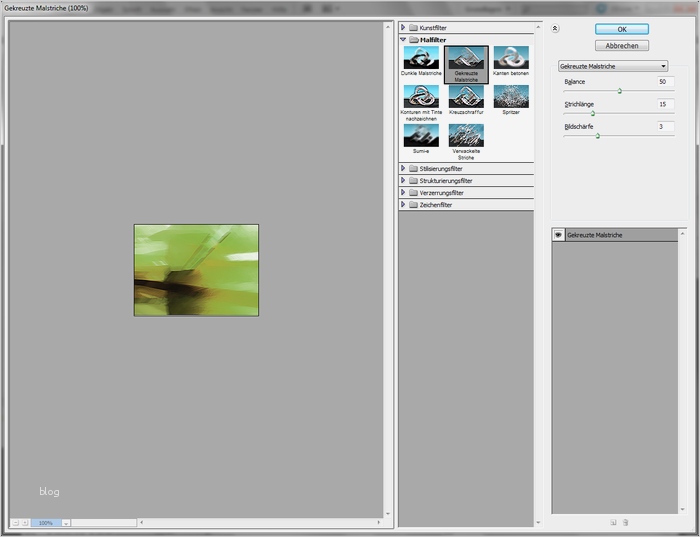Click the Balance slider handle
The height and width of the screenshot is (537, 700).
[x=620, y=91]
